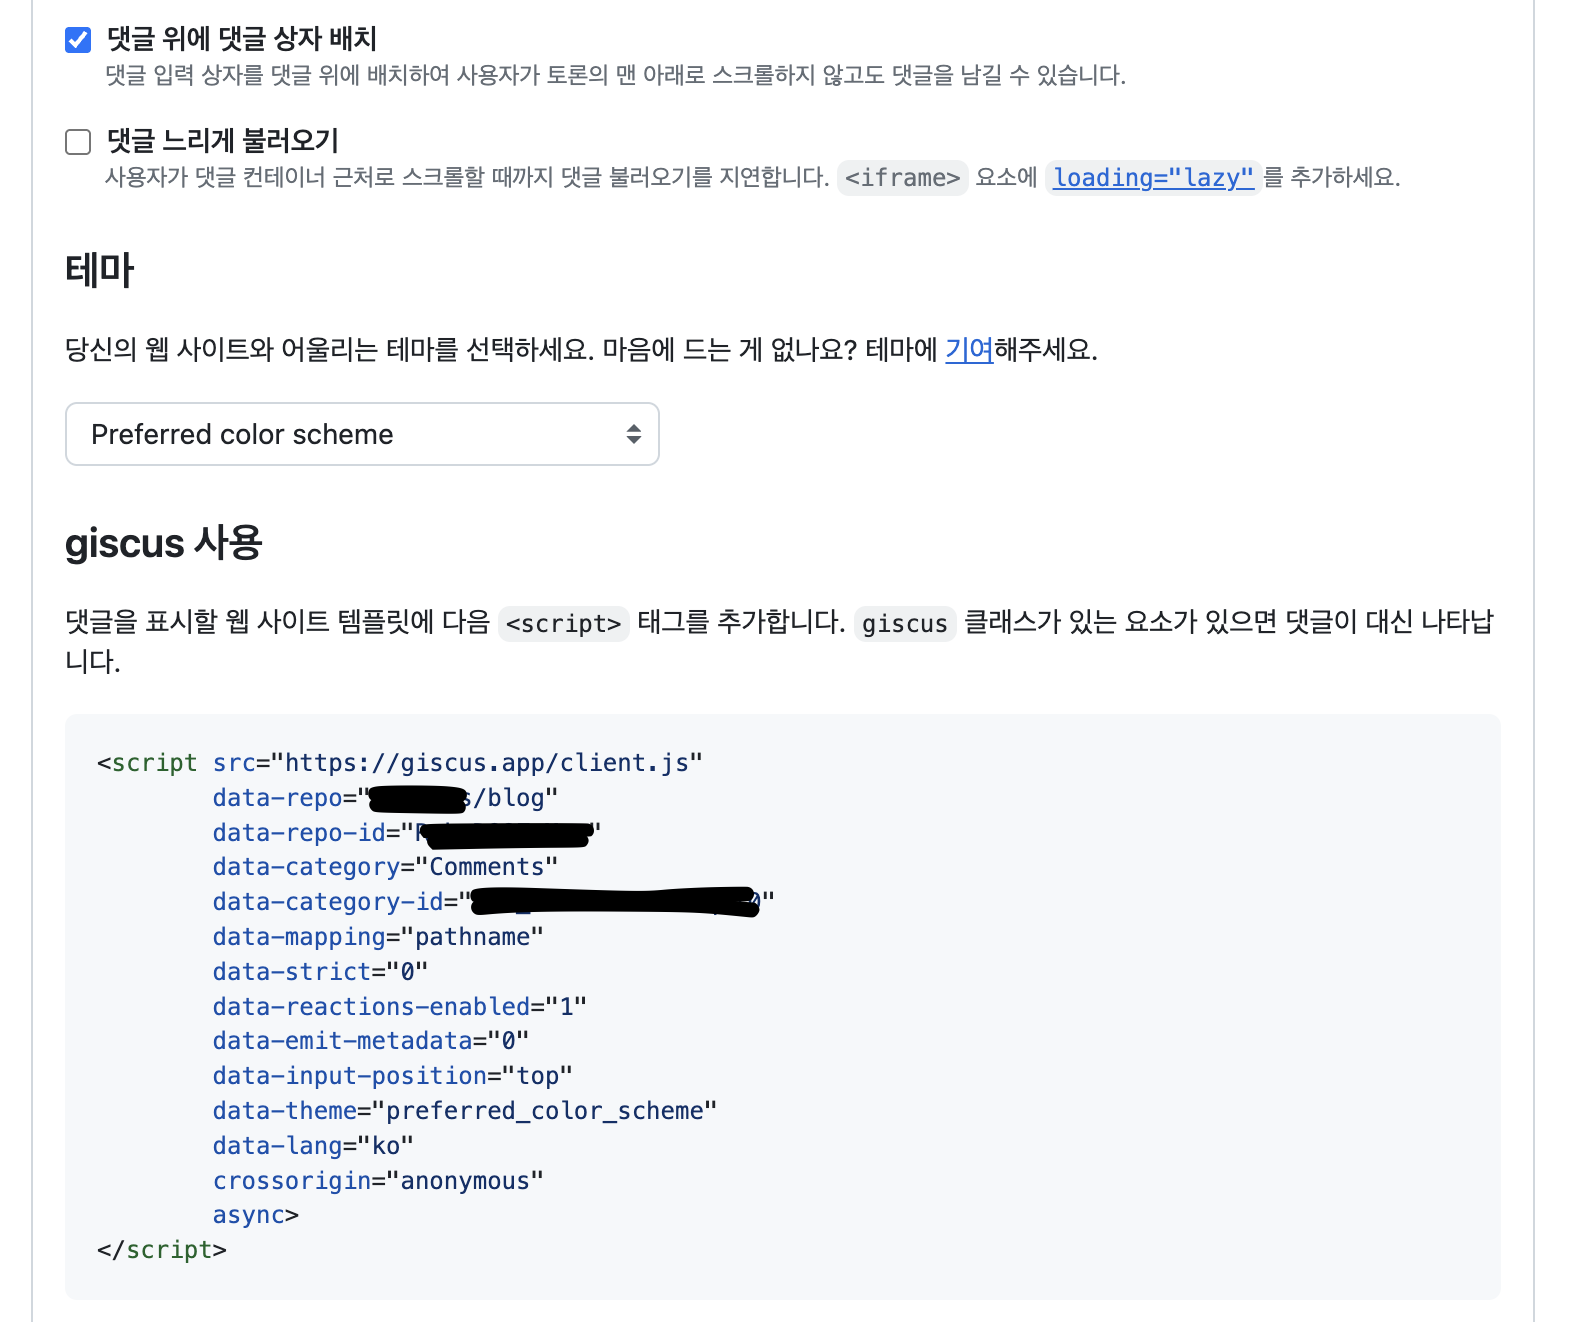Viewport: 1580px width, 1322px height.
Task: Click the <script> inline code tag
Action: pyautogui.click(x=563, y=624)
